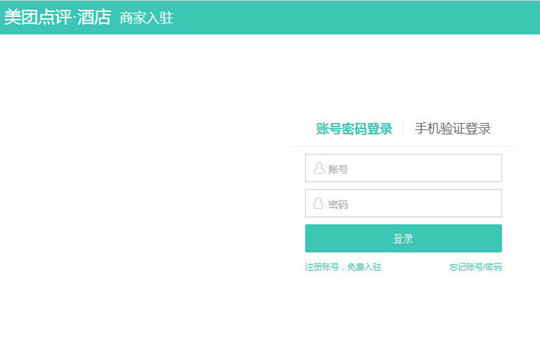540x360 pixels.
Task: Focus the 密码 input field
Action: [x=403, y=203]
